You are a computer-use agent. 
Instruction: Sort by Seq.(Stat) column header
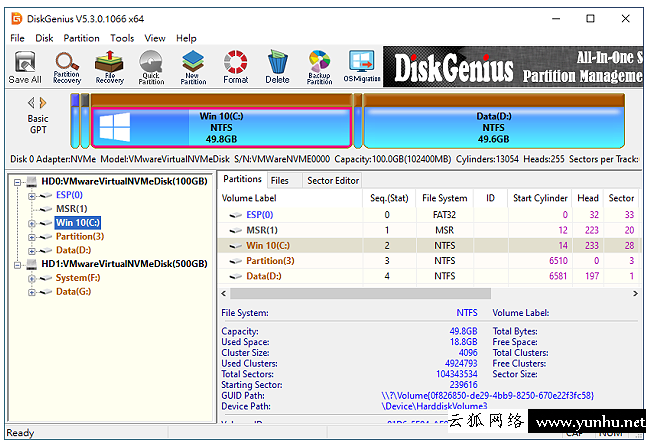pos(389,198)
